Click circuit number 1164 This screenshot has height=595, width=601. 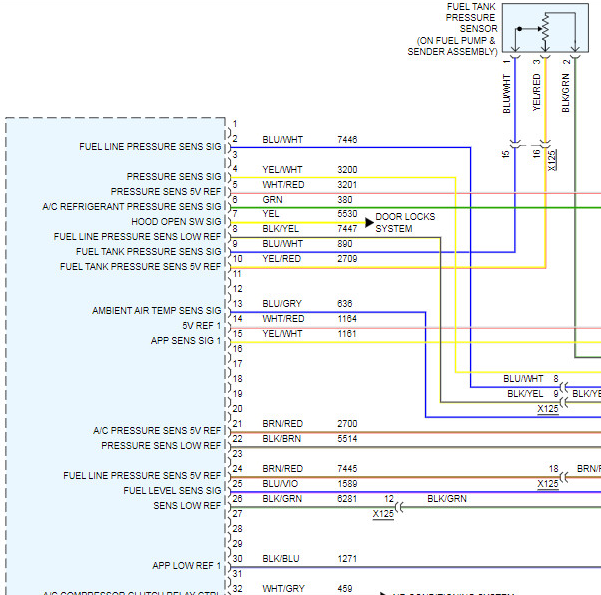347,319
